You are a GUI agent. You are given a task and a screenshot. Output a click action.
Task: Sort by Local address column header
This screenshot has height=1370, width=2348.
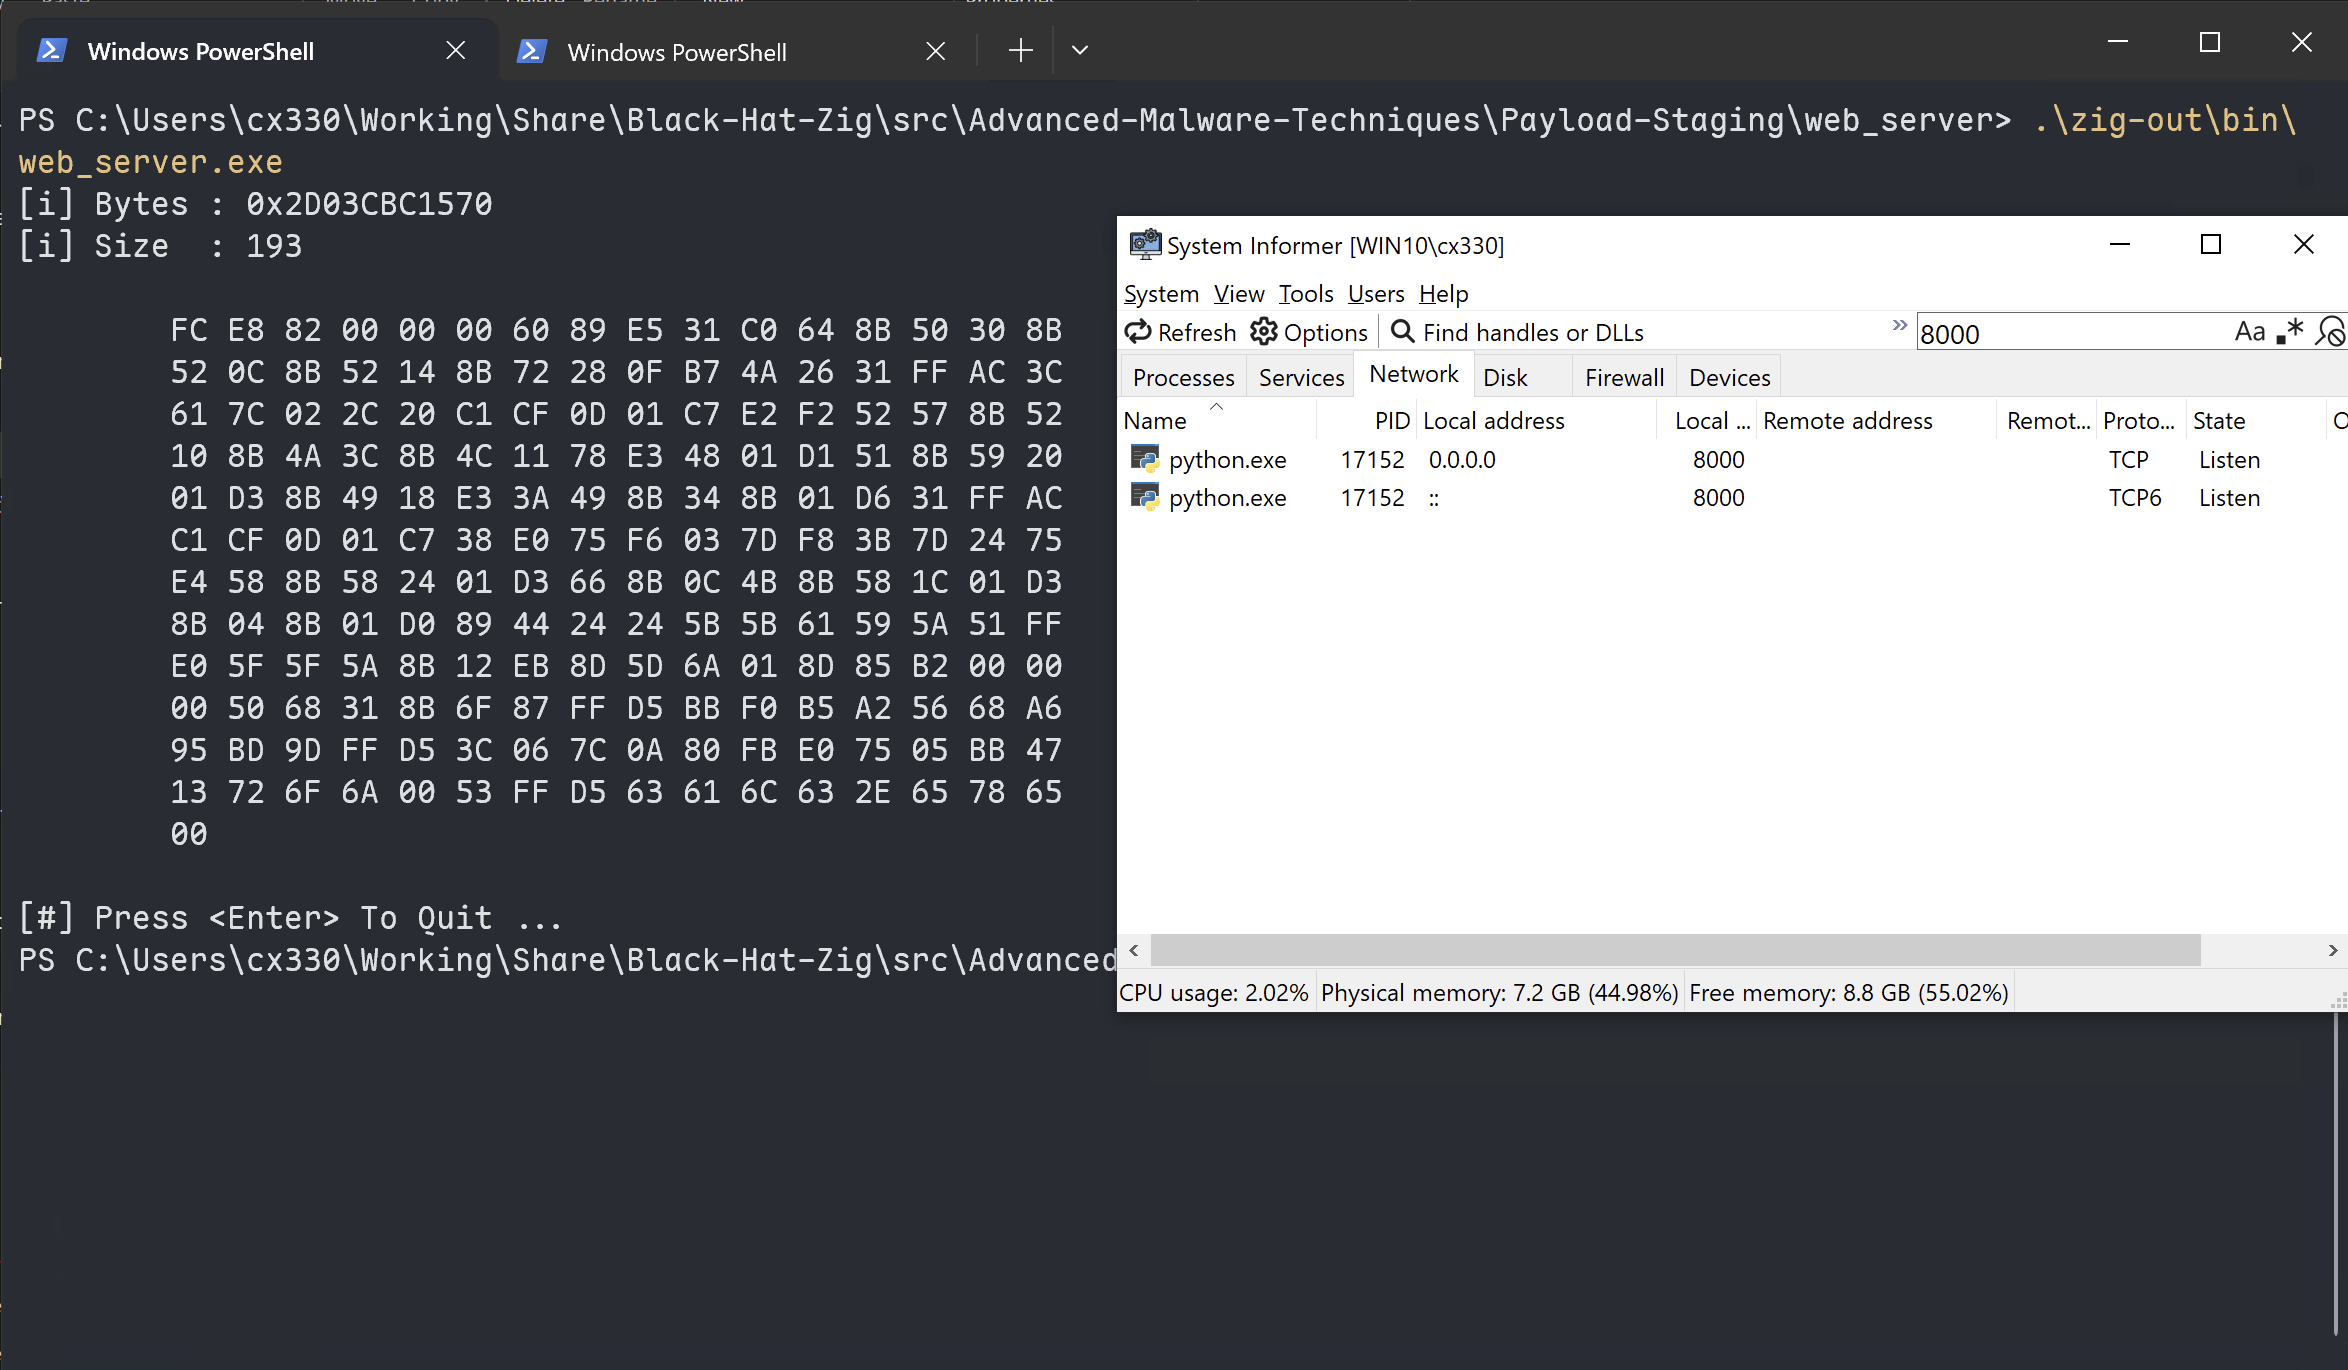[1536, 421]
